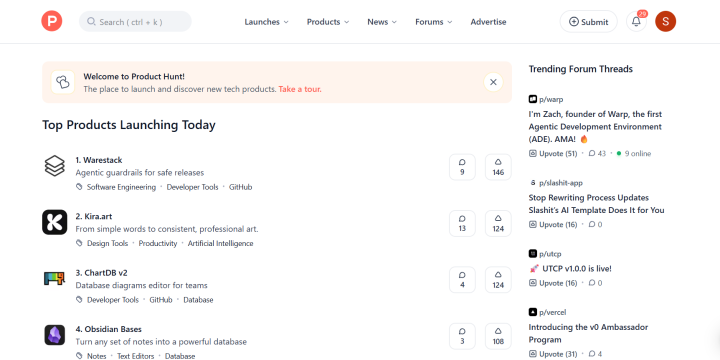Open Stop Rewriting Process Updates thread
Viewport: 720px width, 360px height.
click(596, 204)
